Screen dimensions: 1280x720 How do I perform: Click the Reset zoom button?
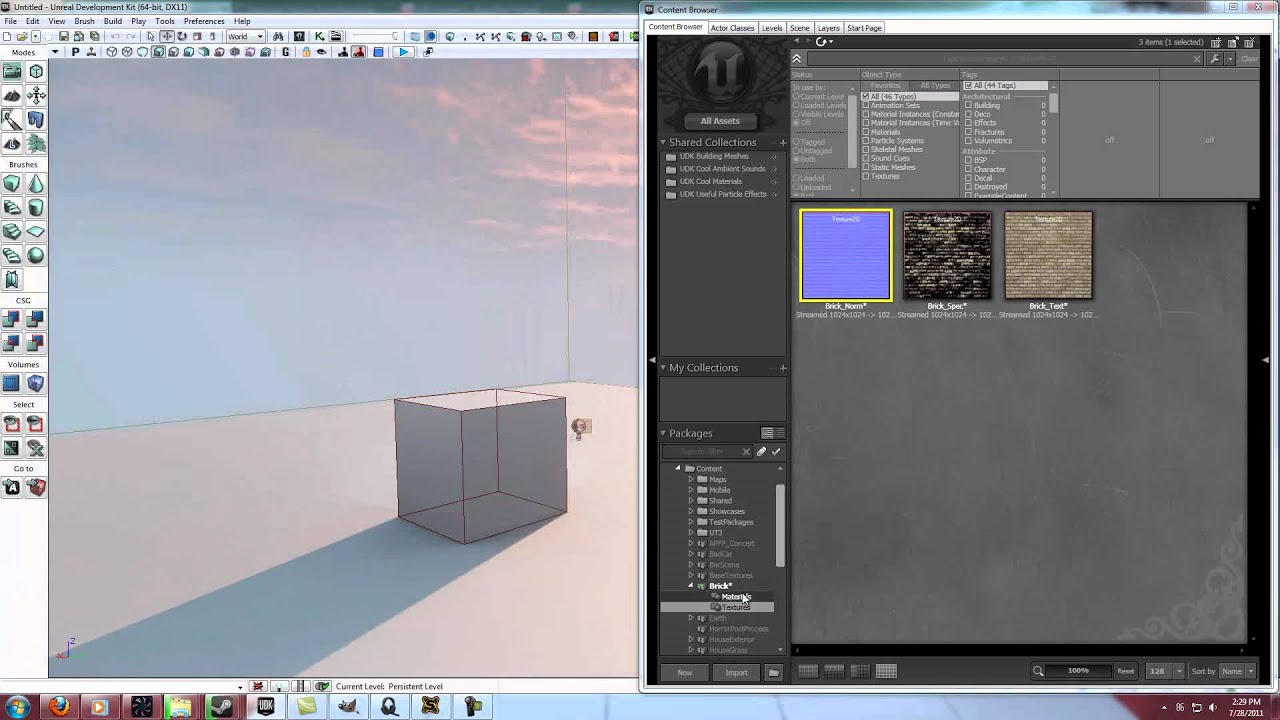pyautogui.click(x=1125, y=671)
